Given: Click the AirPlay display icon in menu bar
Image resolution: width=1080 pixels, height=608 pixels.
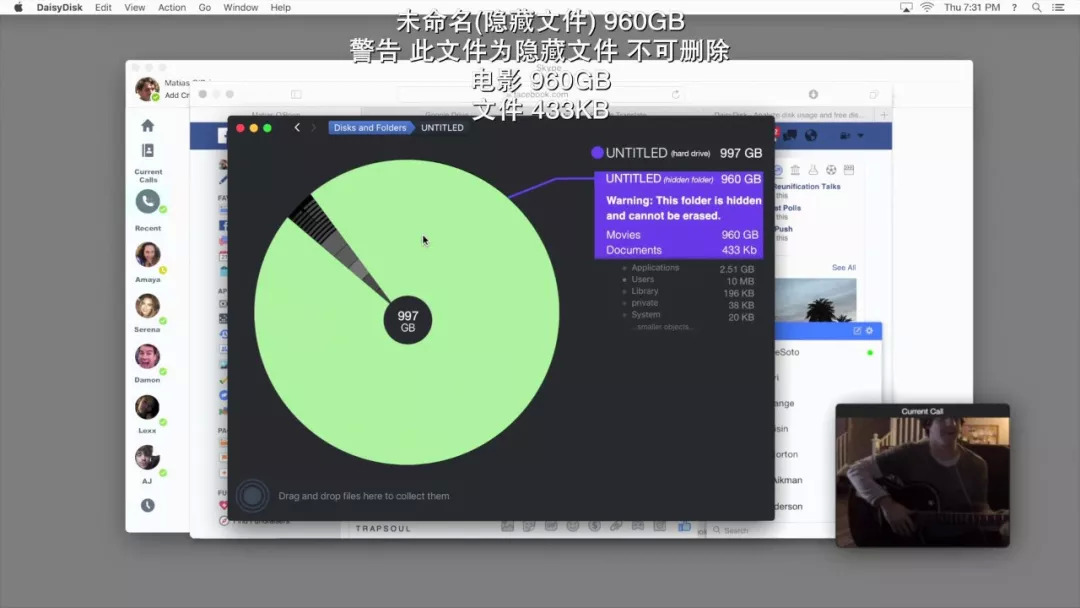Looking at the screenshot, I should [x=906, y=8].
